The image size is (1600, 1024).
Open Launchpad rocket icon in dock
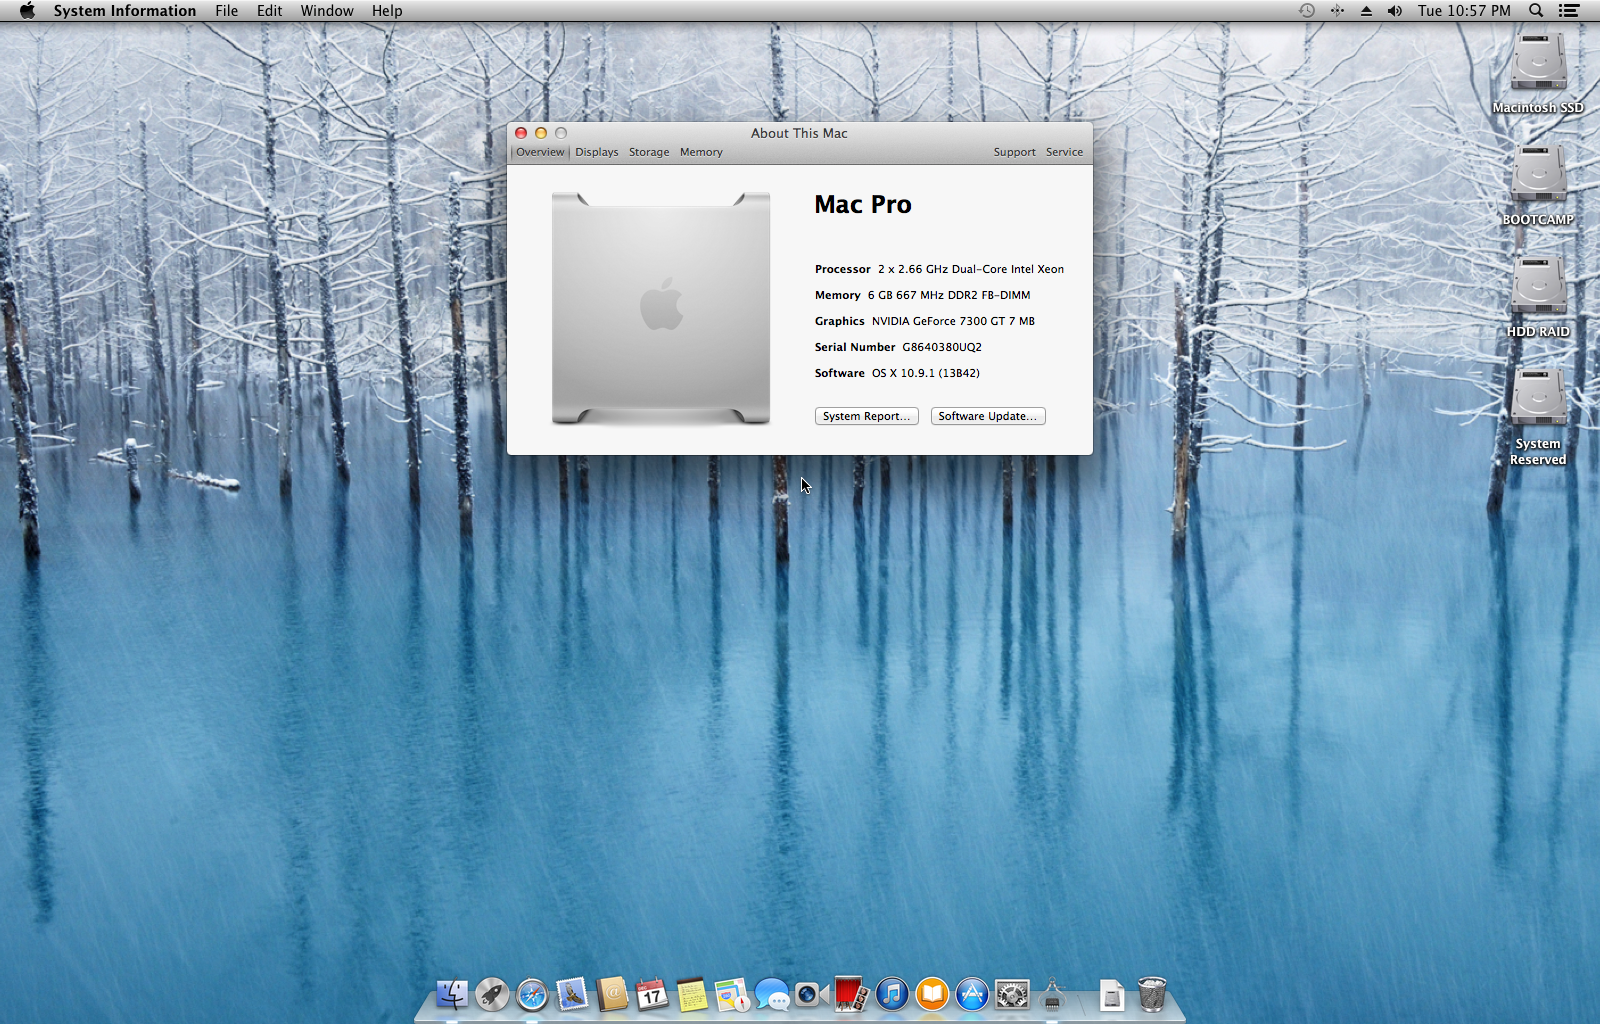pos(492,994)
